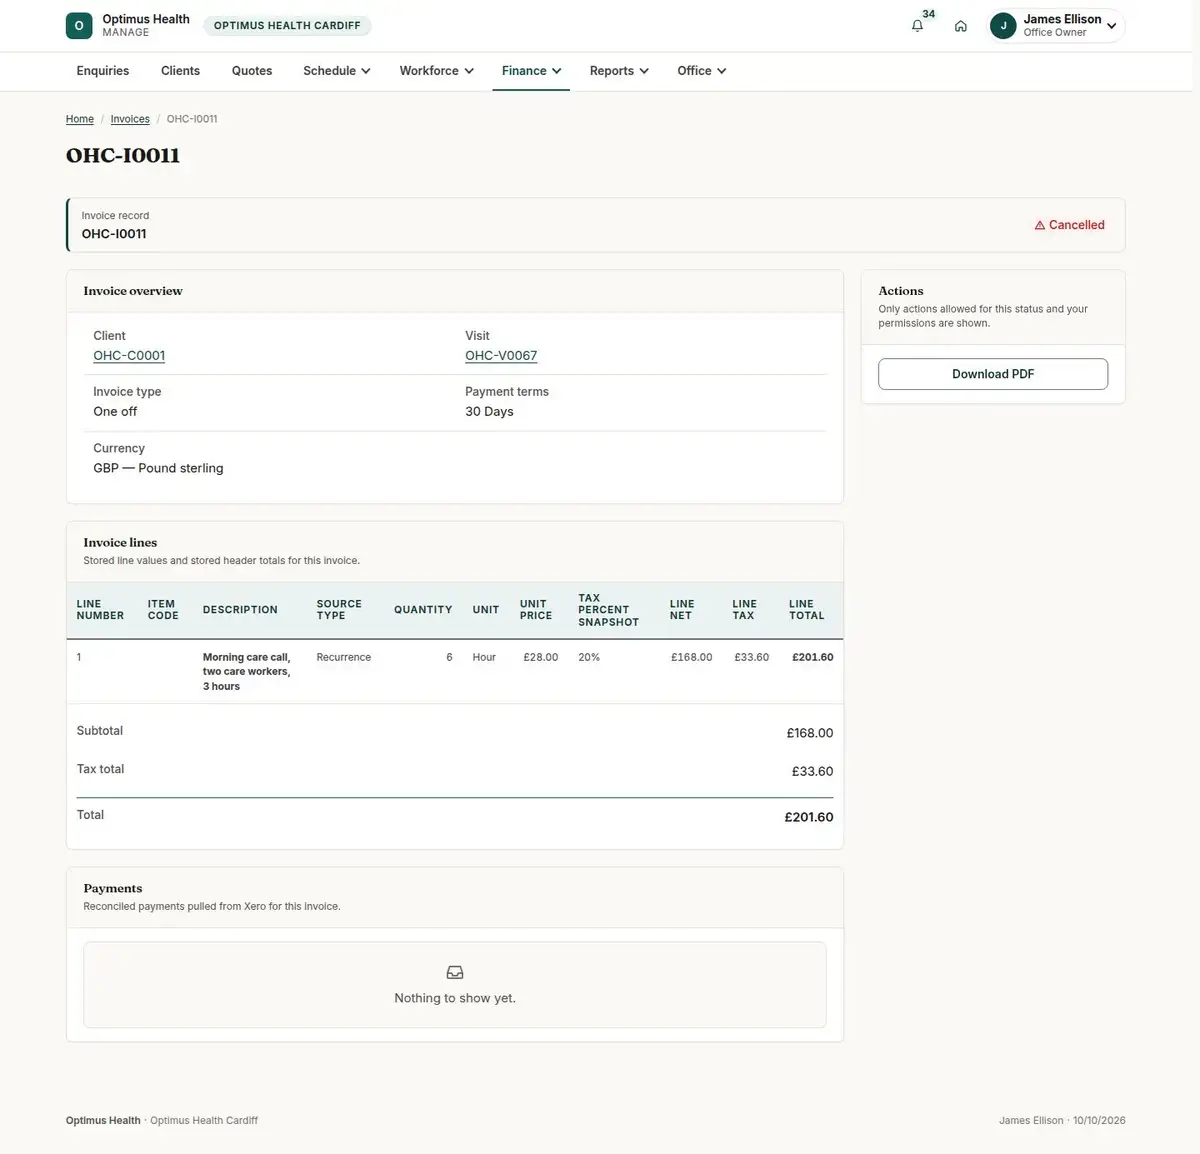The width and height of the screenshot is (1200, 1154).
Task: Click the Optimus Health logo square
Action: pos(79,26)
